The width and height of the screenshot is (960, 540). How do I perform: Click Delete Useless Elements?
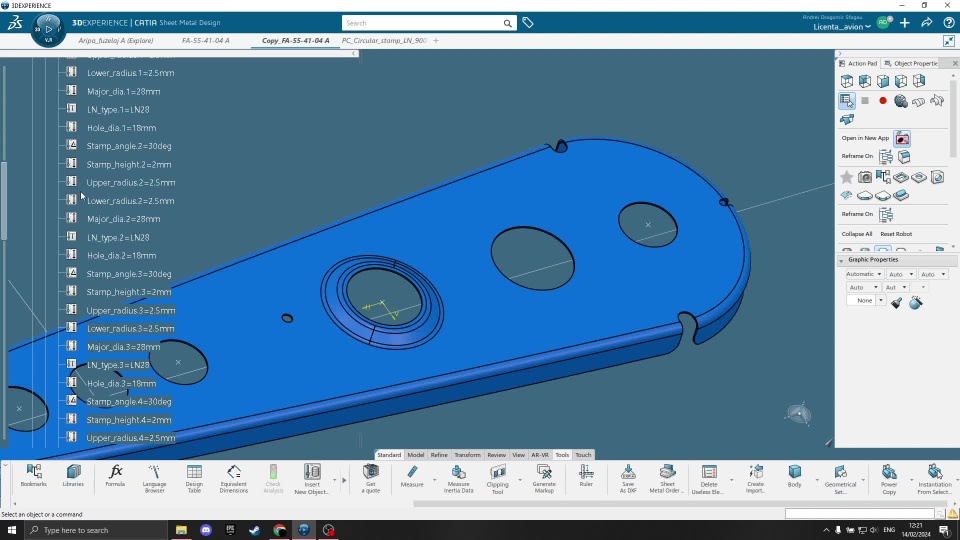[709, 479]
